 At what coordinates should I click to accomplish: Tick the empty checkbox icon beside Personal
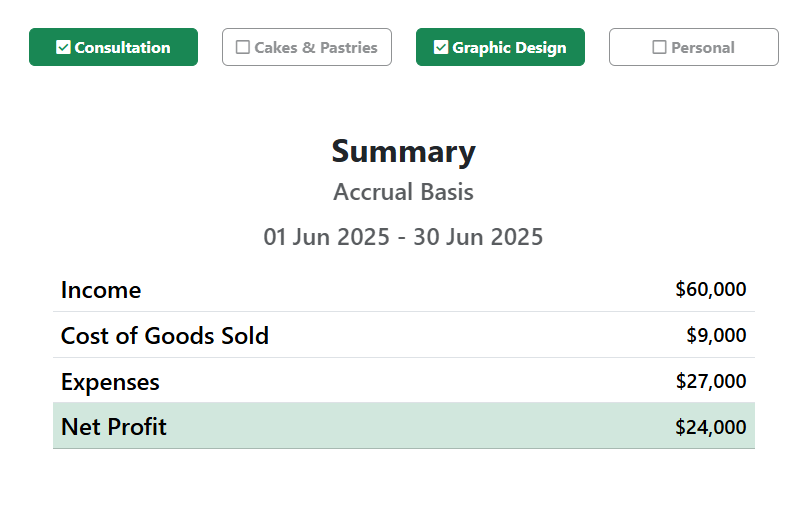(659, 47)
